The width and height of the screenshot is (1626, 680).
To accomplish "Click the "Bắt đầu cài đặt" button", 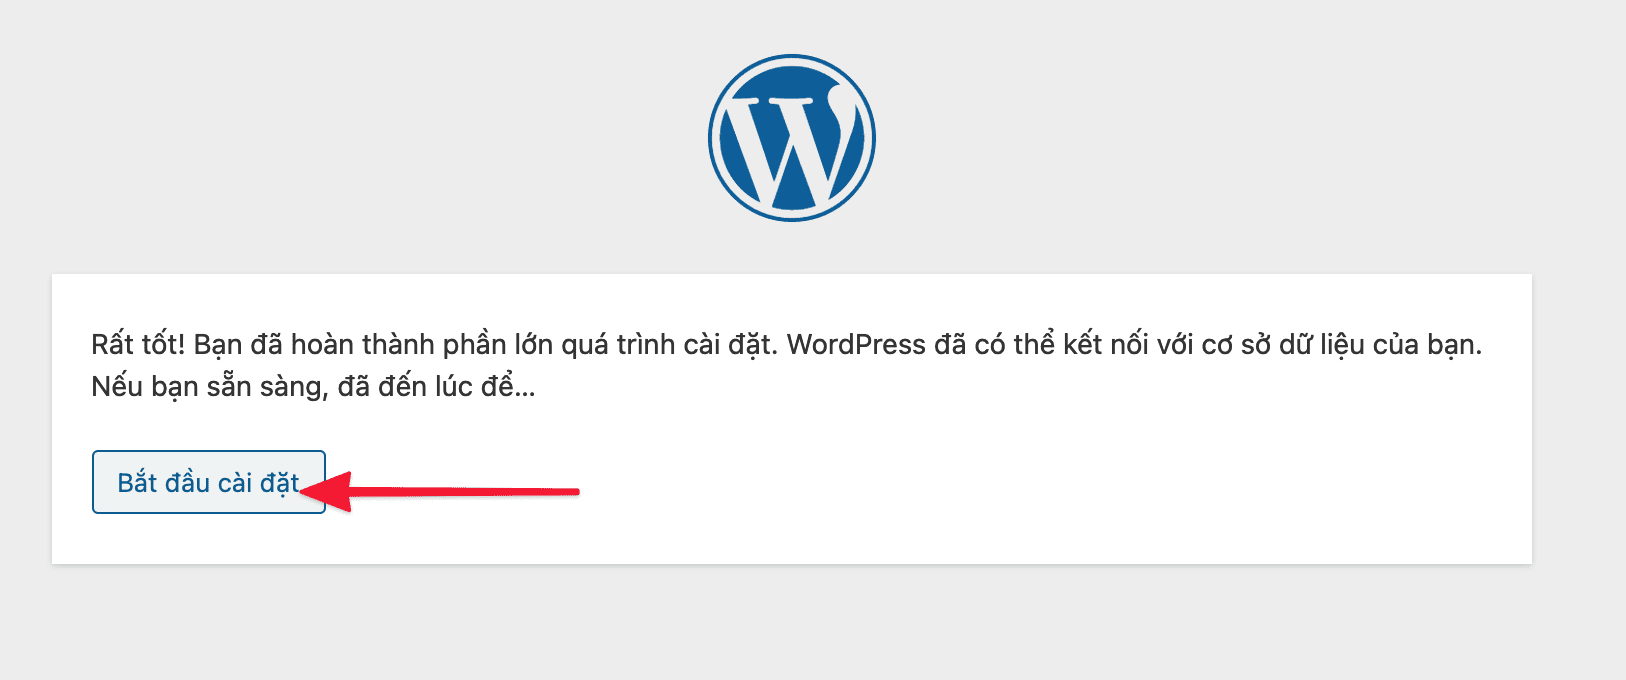I will click(208, 482).
